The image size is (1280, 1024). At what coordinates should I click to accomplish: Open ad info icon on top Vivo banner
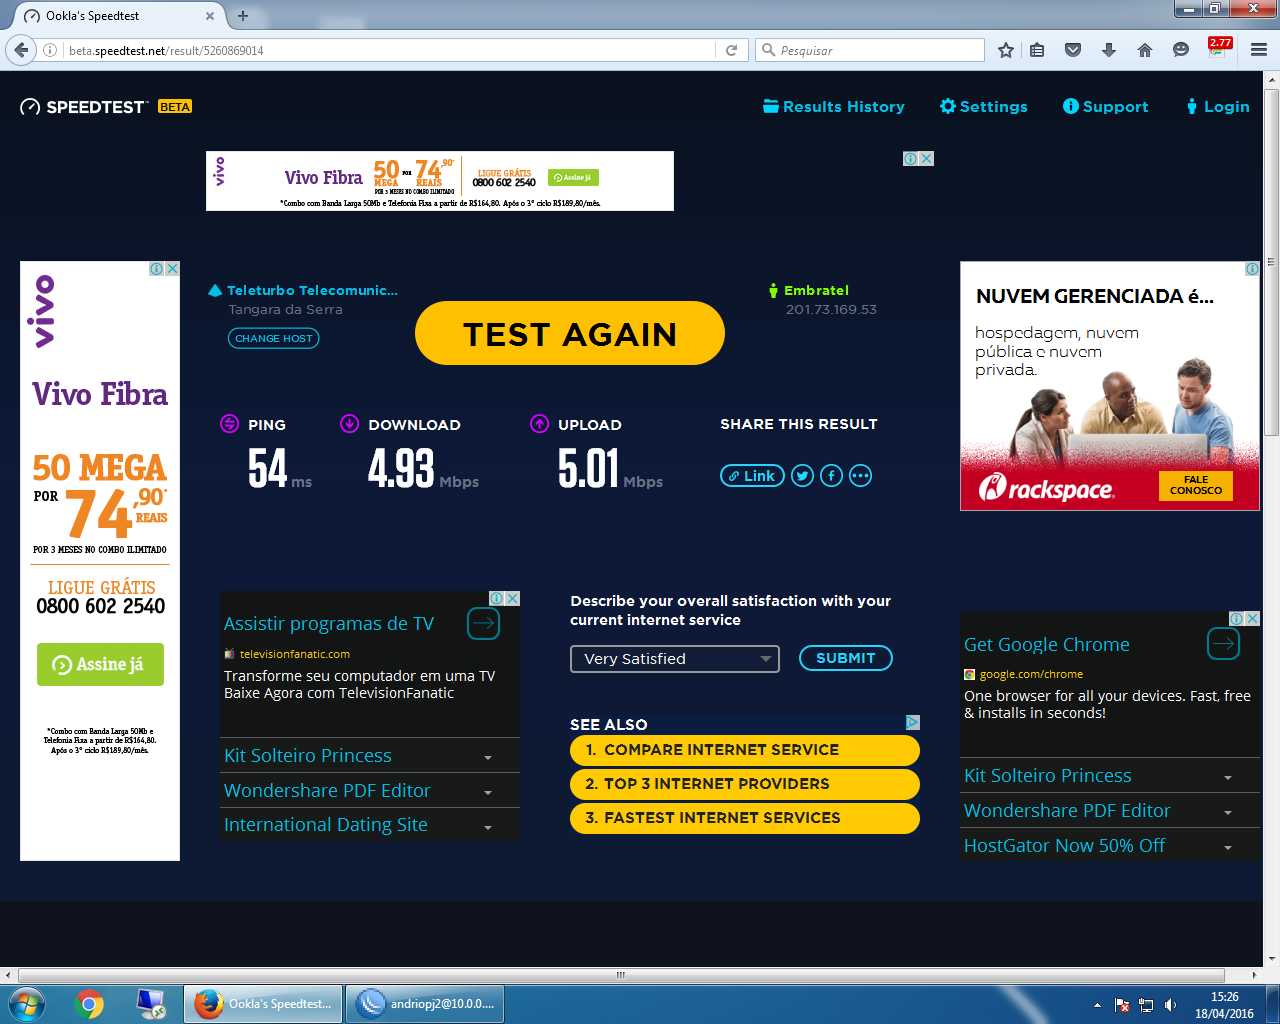[911, 158]
